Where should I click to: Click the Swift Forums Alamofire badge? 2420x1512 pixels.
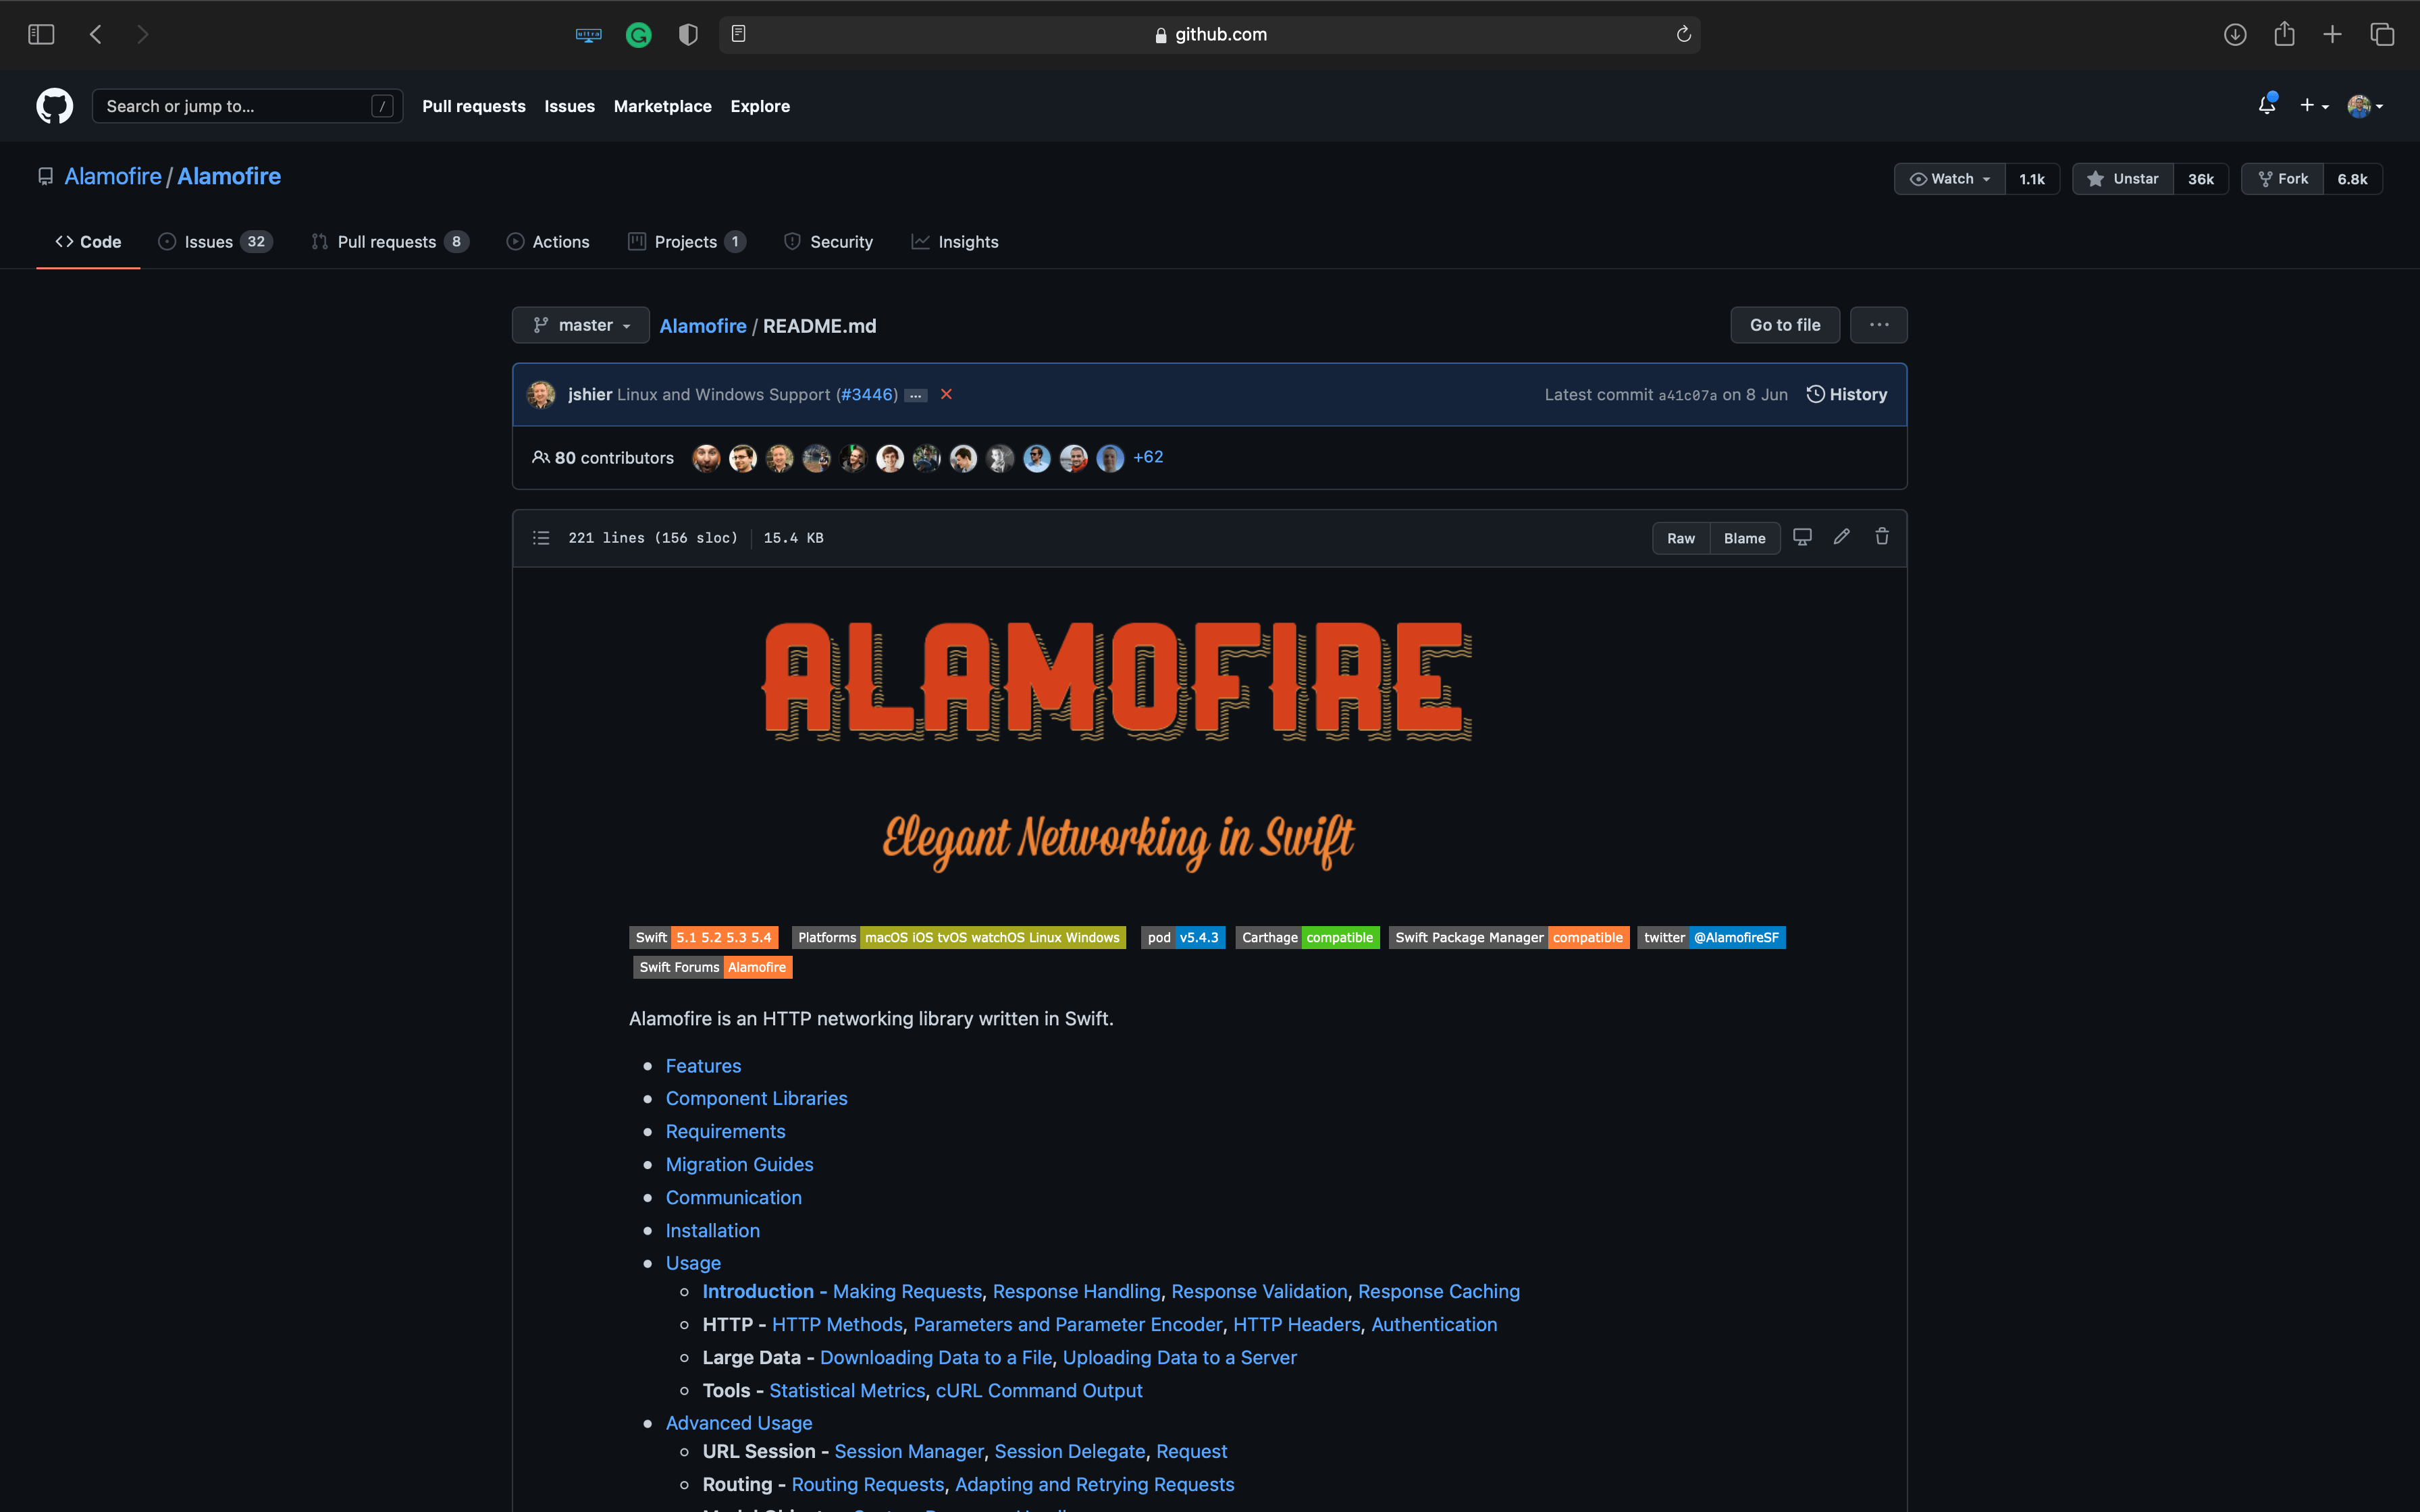(713, 967)
